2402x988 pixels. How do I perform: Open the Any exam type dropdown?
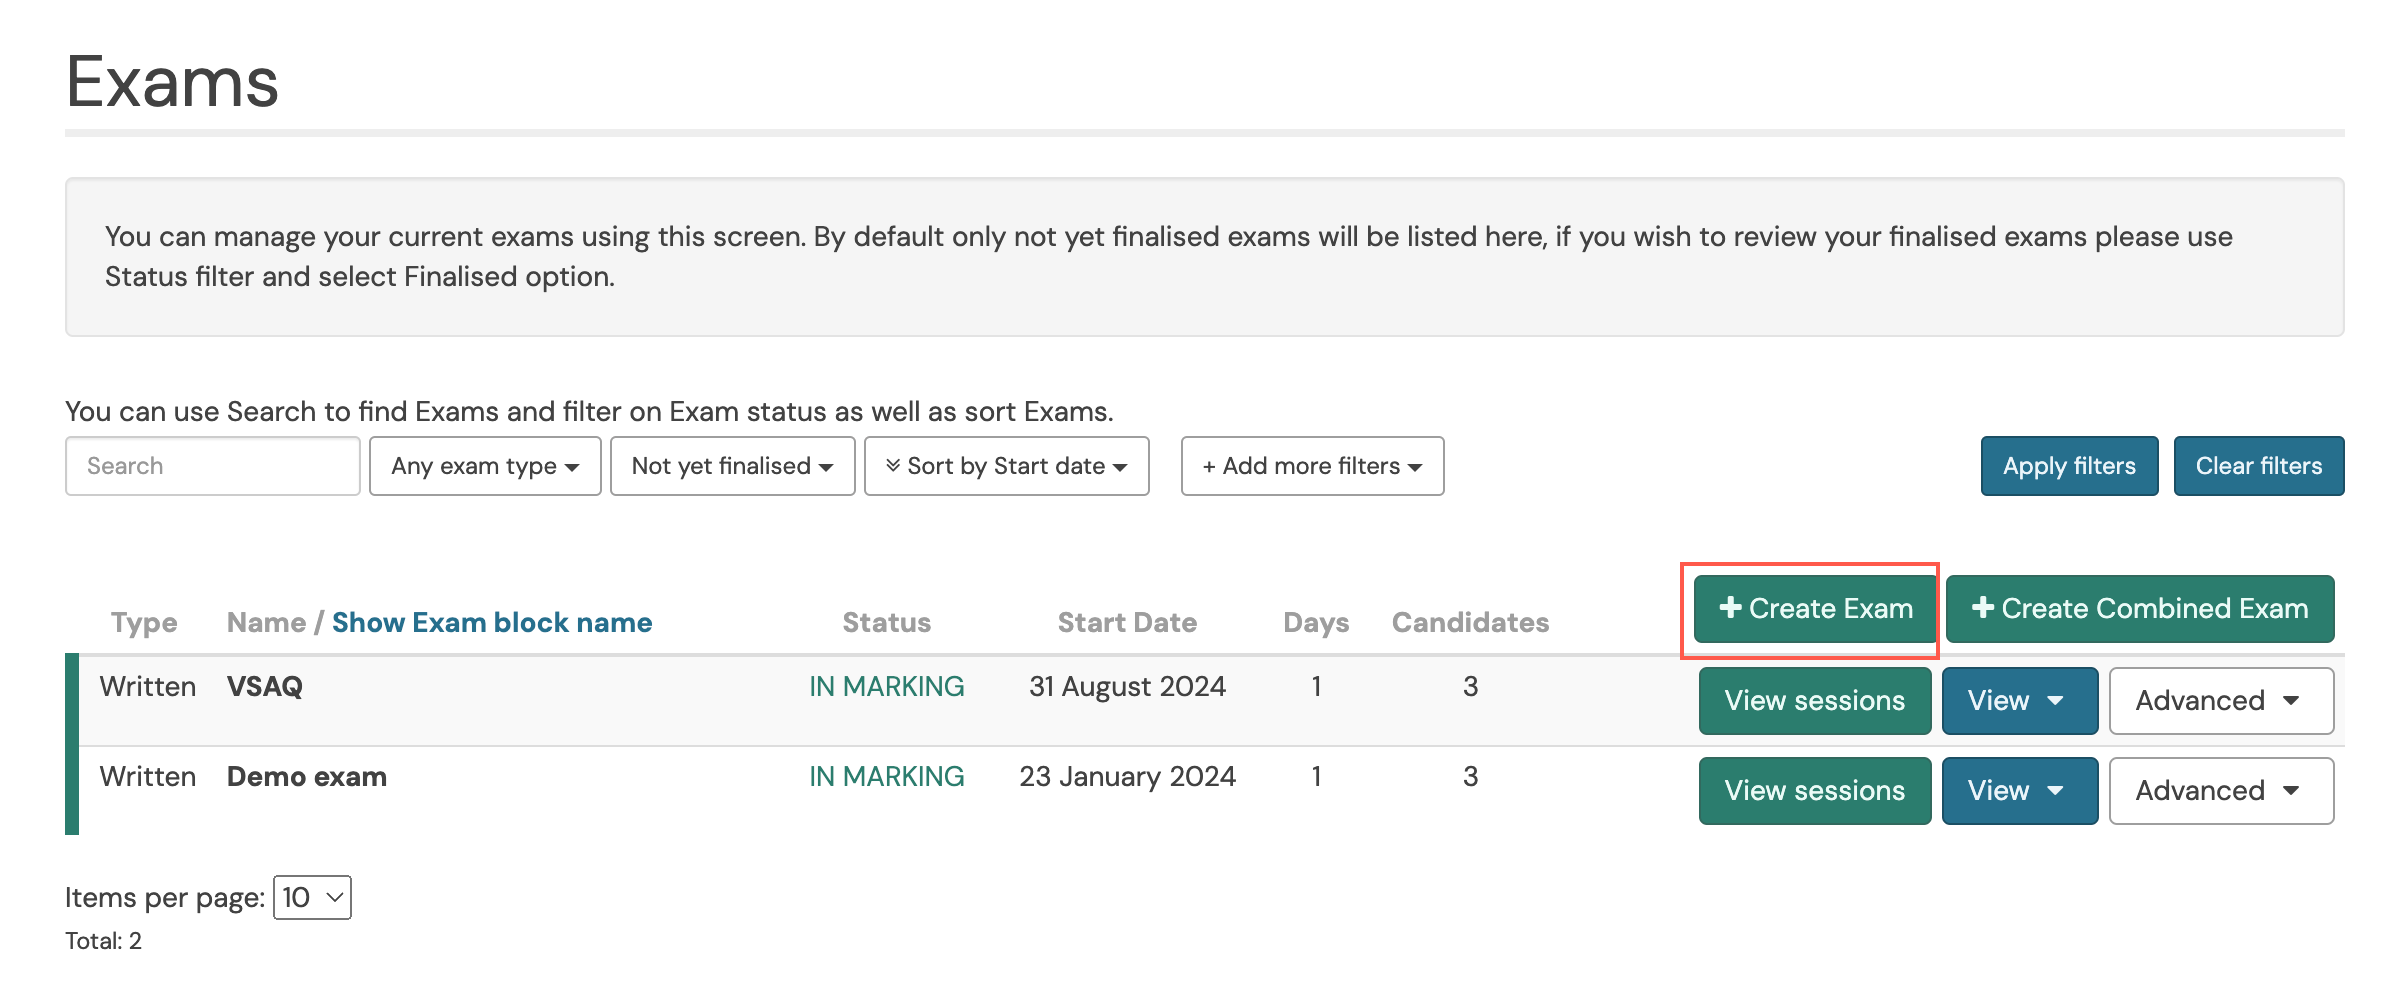[484, 465]
